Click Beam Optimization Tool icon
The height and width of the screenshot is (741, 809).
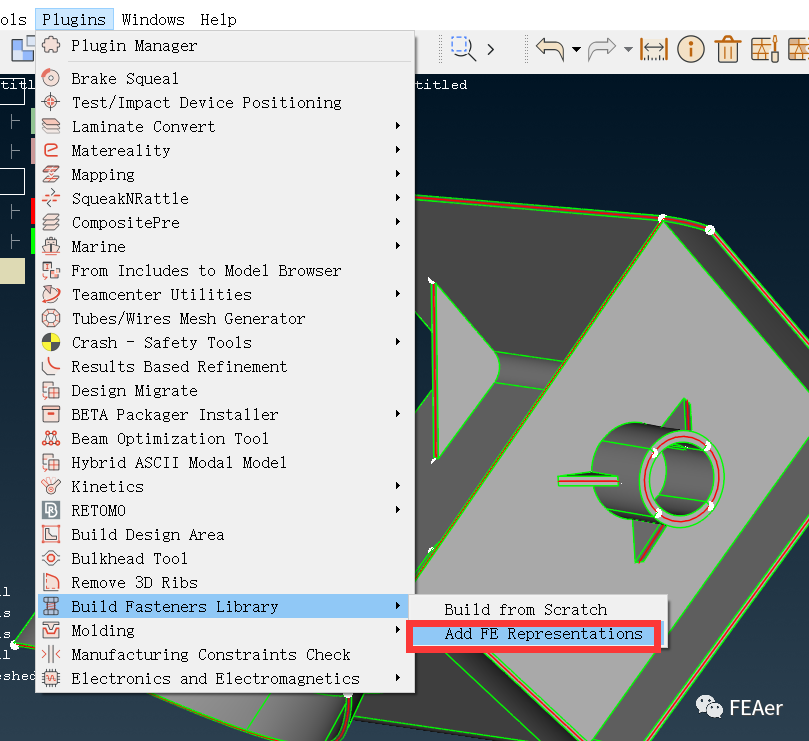pyautogui.click(x=51, y=438)
